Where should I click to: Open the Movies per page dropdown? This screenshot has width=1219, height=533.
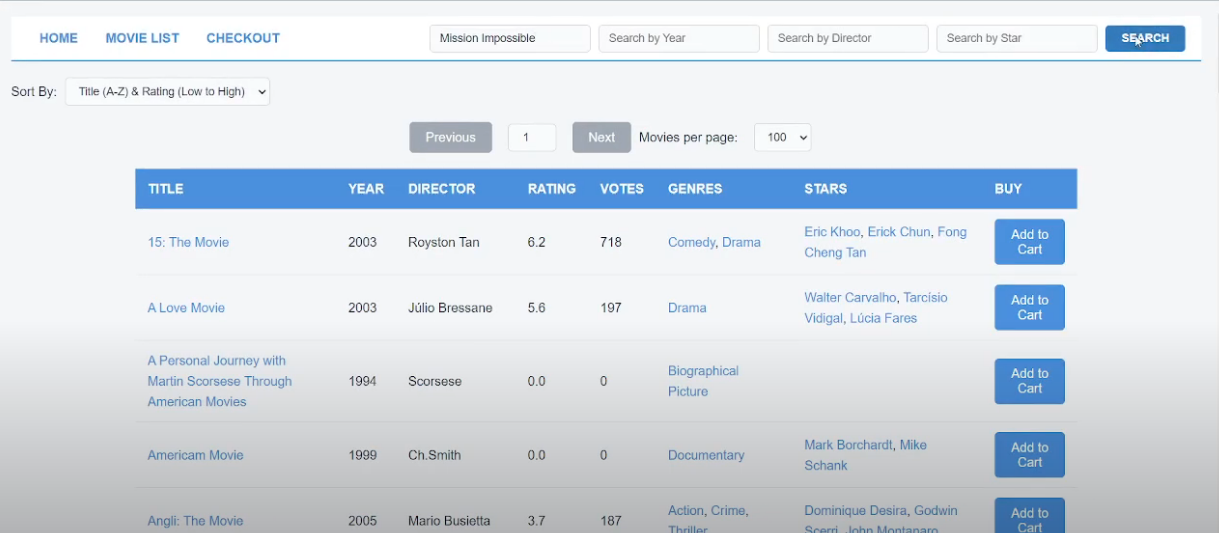point(782,137)
